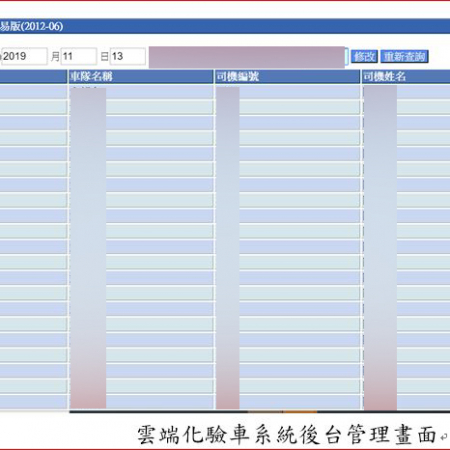Screen dimensions: 450x450
Task: Click the 重新查詢 button
Action: pos(404,56)
